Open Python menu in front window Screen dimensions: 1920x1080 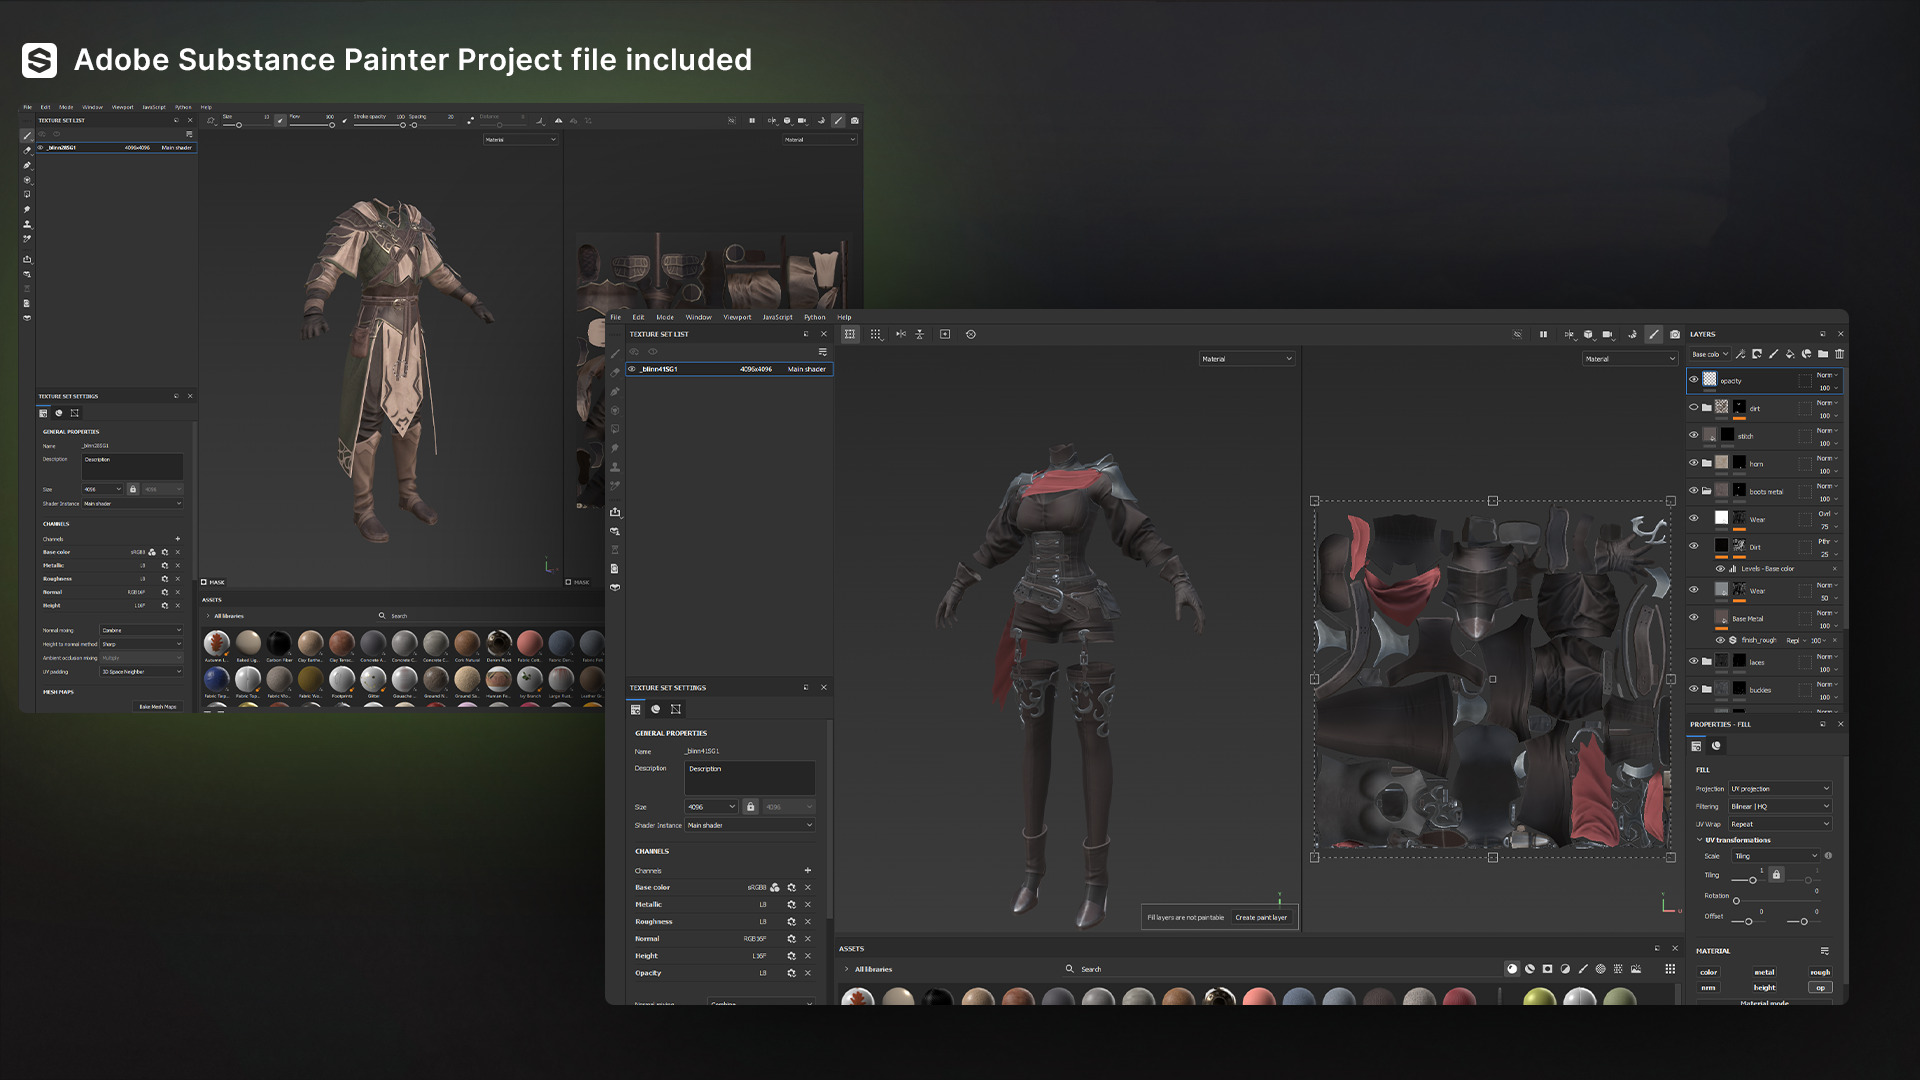(x=815, y=317)
